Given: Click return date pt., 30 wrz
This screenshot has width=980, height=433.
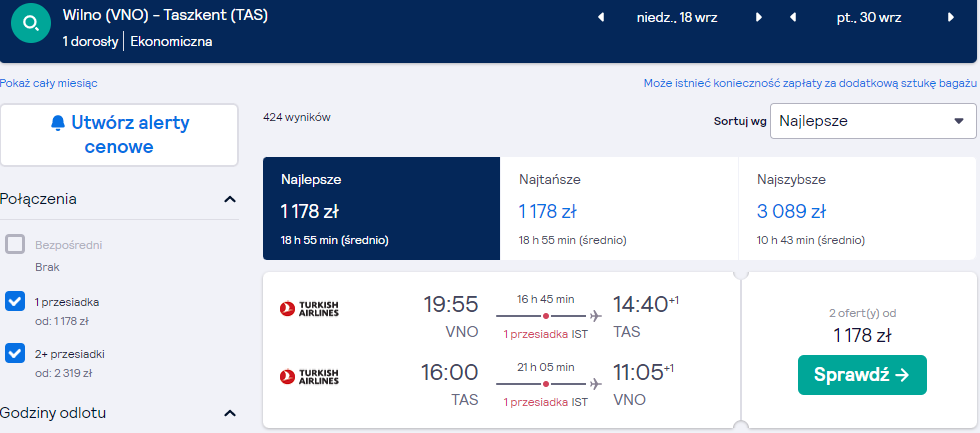Looking at the screenshot, I should [x=869, y=17].
